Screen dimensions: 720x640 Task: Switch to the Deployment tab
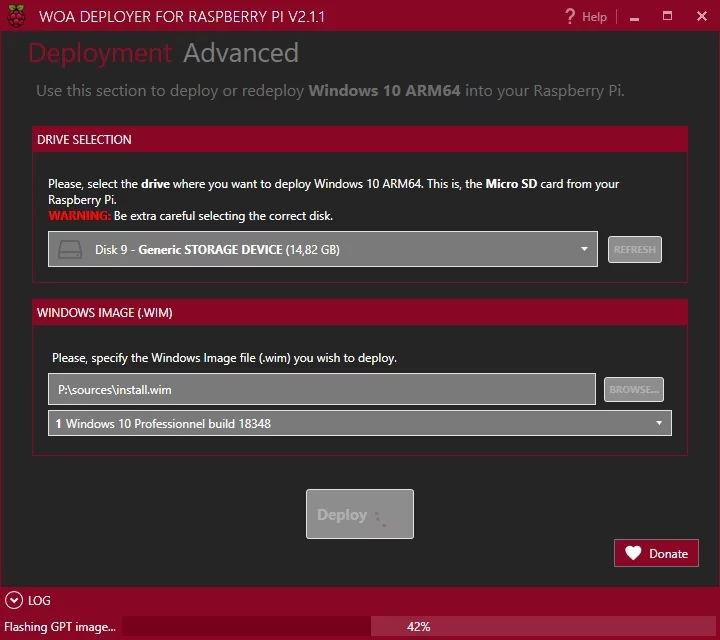[x=100, y=53]
